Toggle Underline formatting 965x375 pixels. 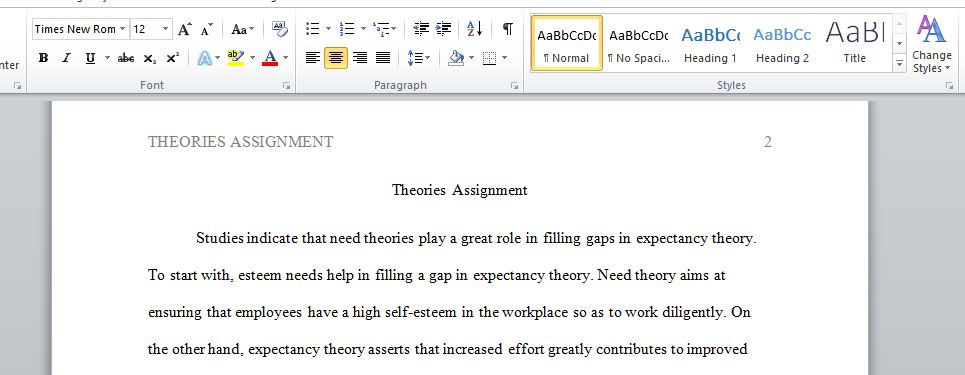click(x=90, y=58)
